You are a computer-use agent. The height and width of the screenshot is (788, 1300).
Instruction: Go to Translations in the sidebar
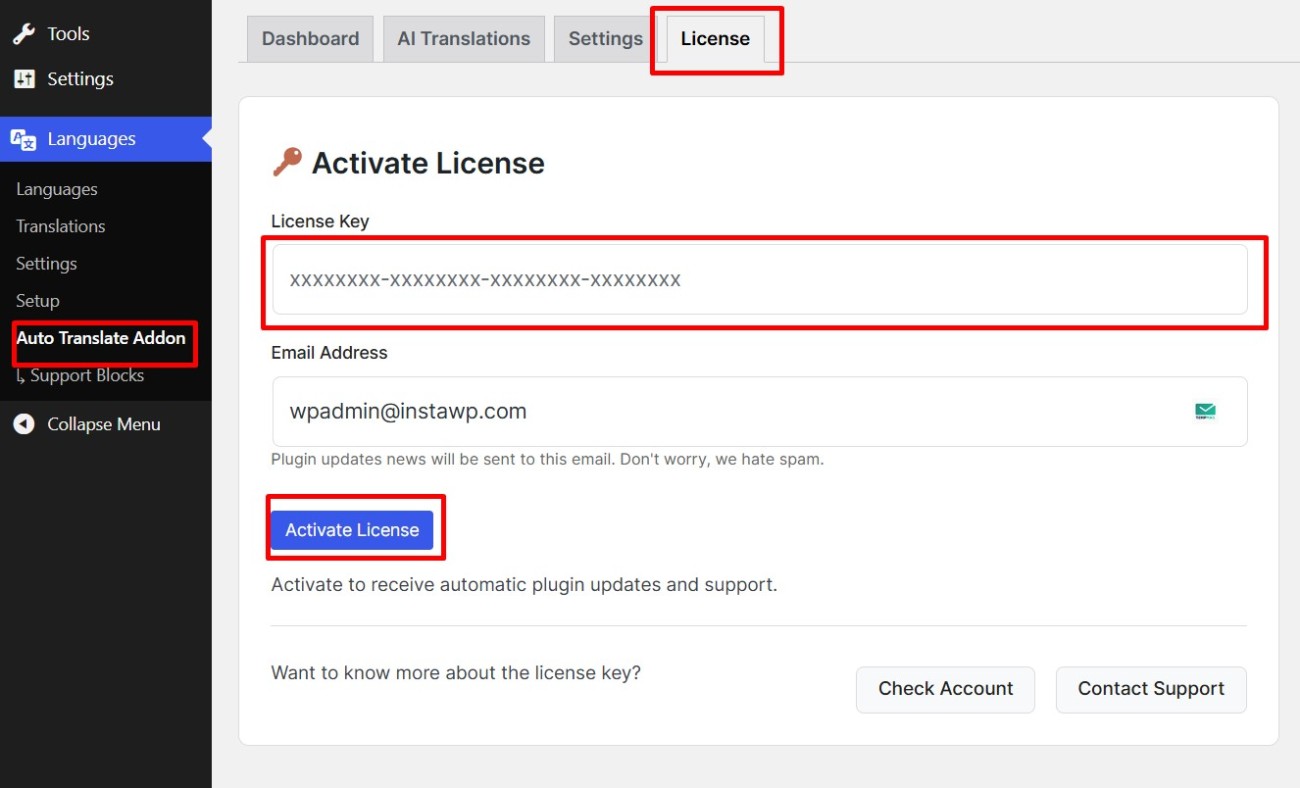pyautogui.click(x=60, y=226)
